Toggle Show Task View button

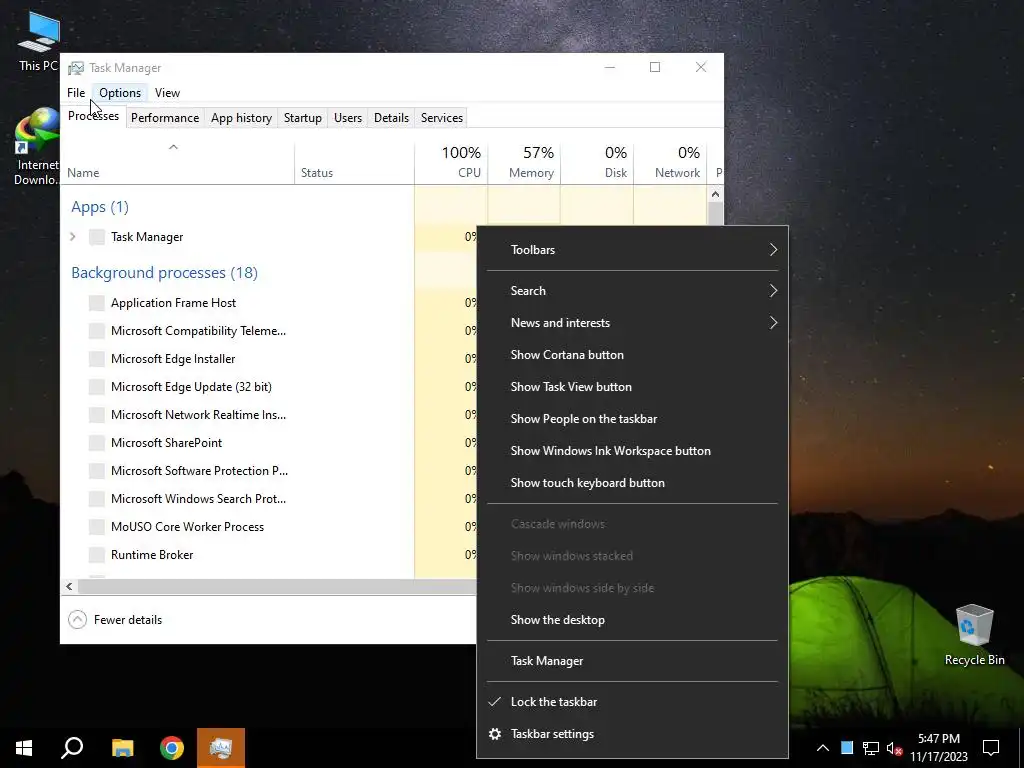(x=632, y=387)
